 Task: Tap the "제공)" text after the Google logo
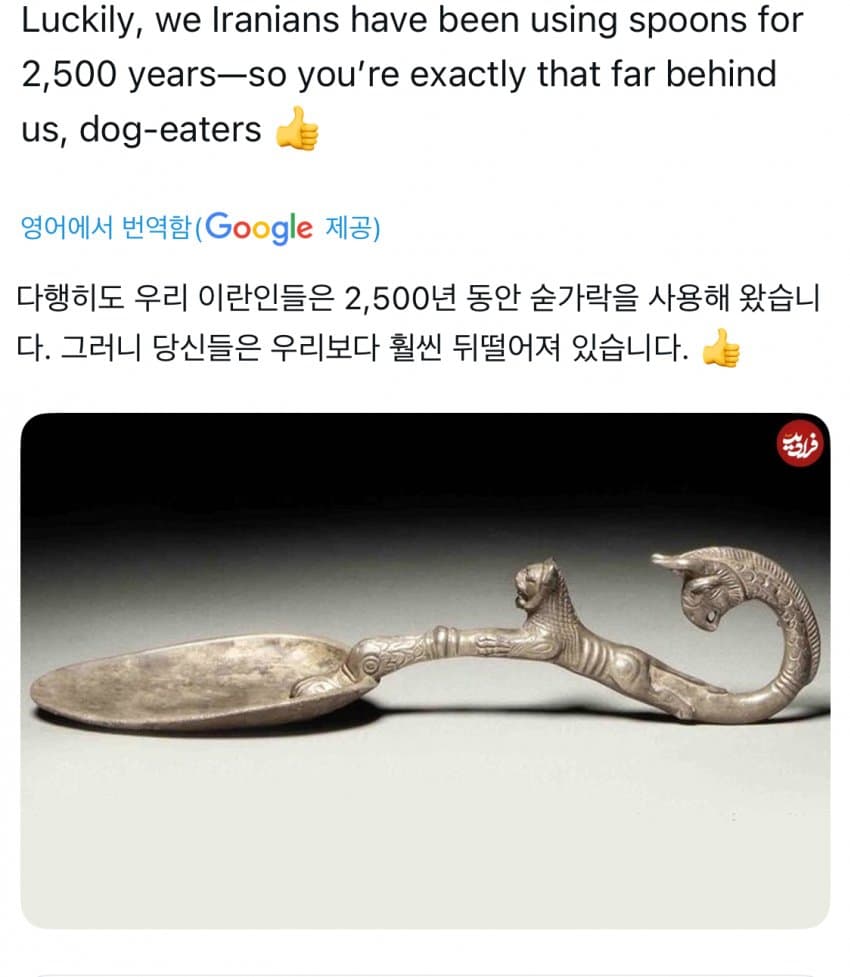353,228
